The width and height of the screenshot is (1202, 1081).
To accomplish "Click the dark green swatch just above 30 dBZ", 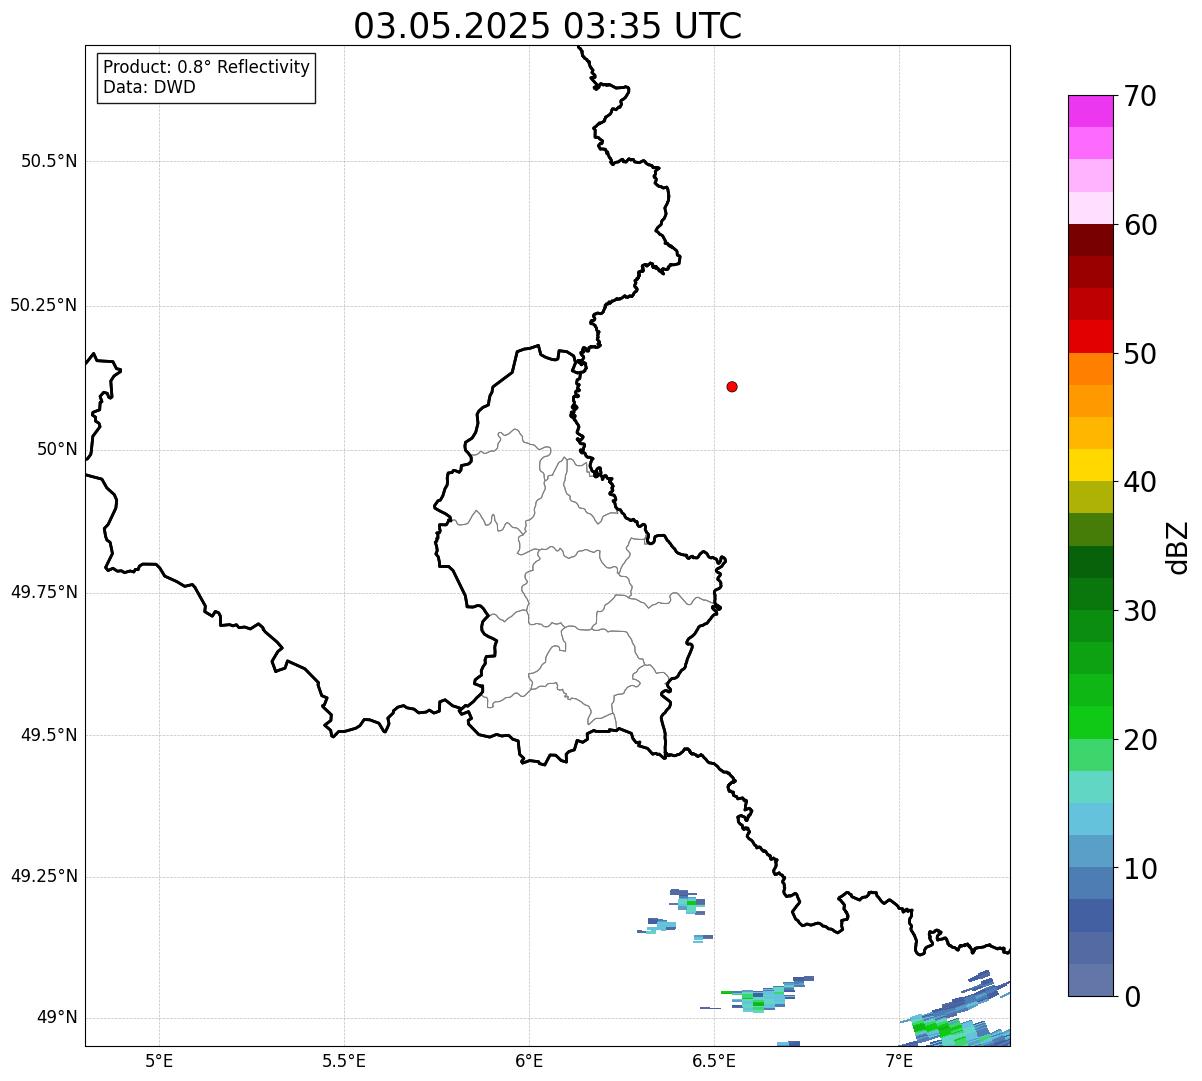I will [x=1090, y=594].
